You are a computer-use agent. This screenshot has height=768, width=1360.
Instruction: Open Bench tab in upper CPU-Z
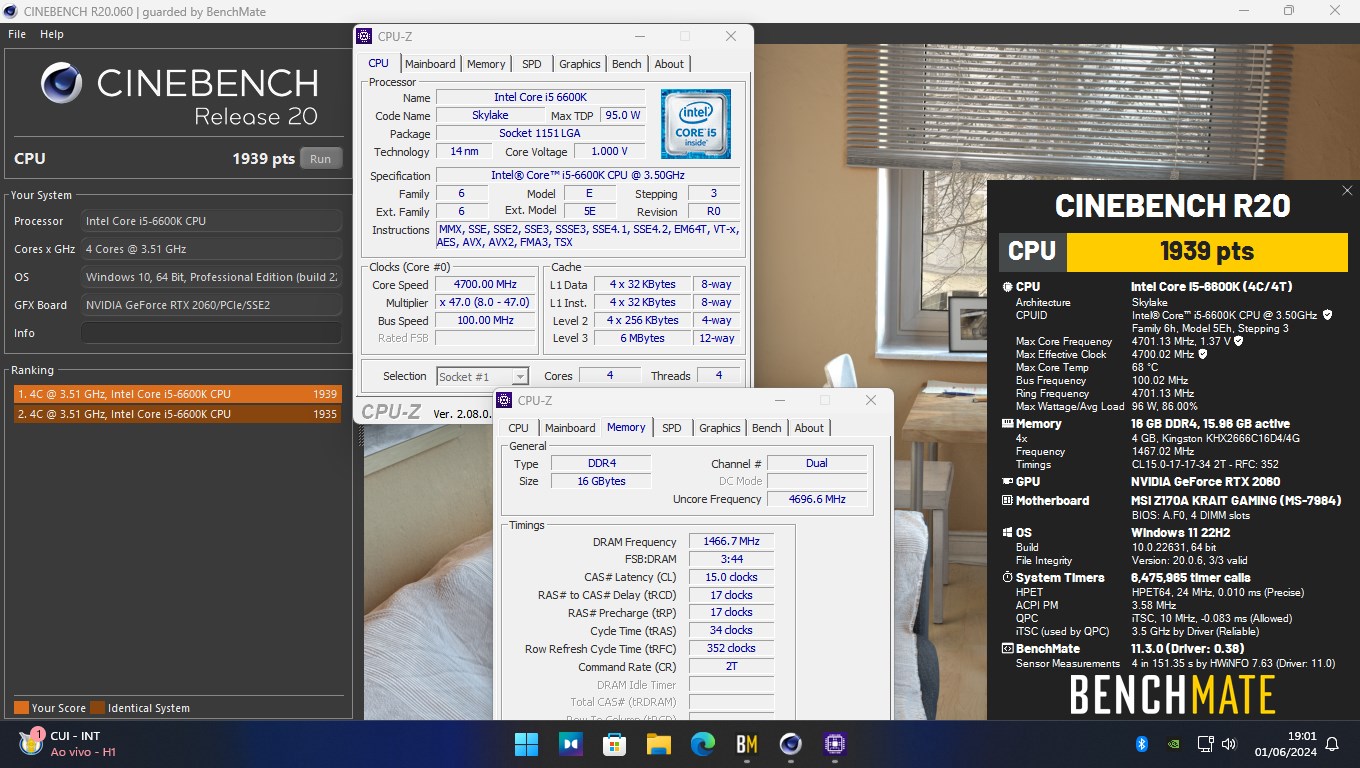pos(627,64)
